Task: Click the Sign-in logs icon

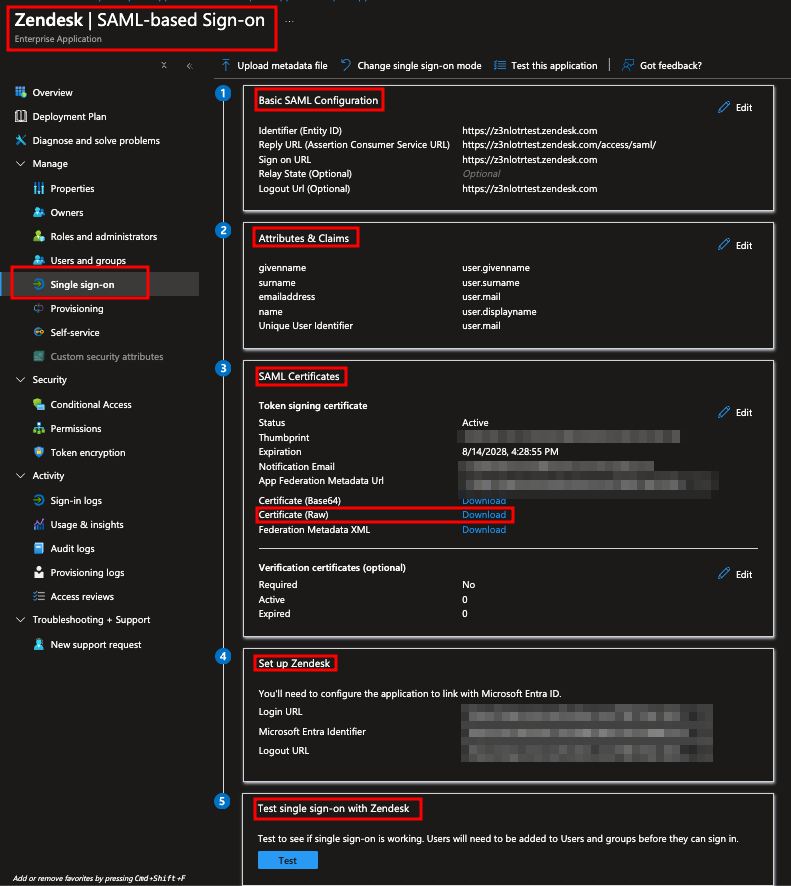Action: 39,500
